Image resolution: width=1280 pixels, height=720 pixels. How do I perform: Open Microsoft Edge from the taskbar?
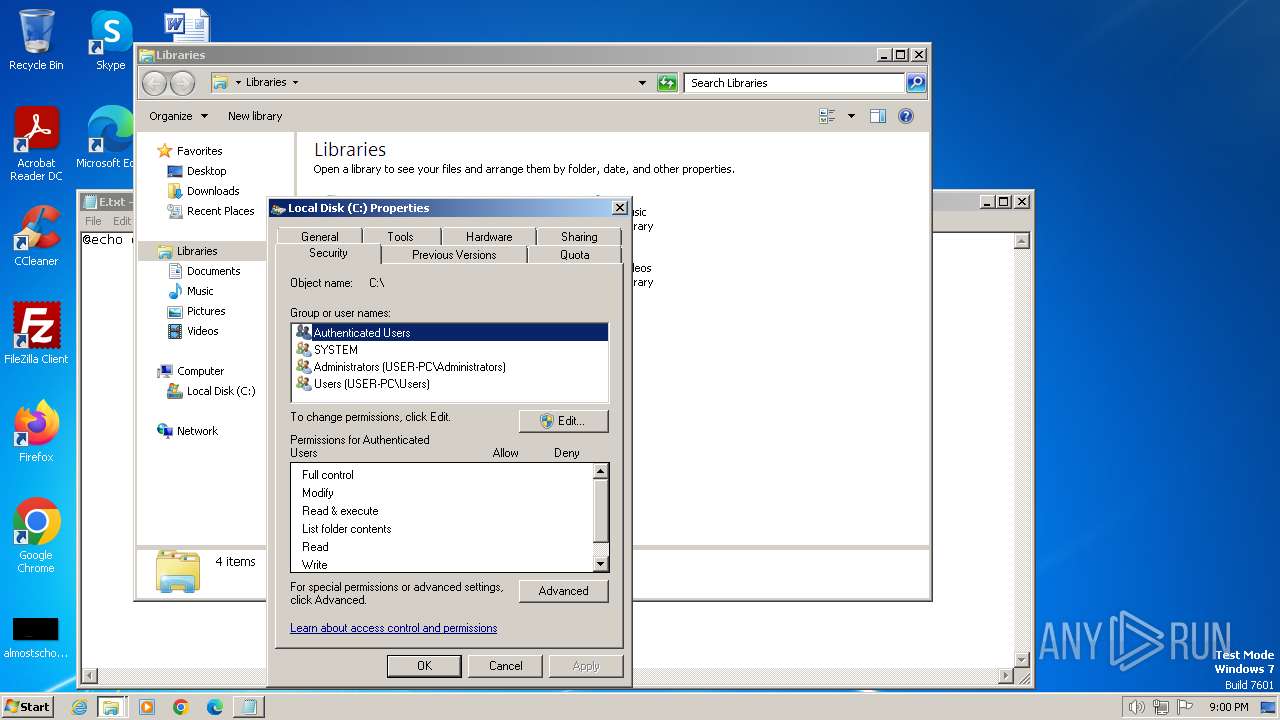[x=215, y=707]
